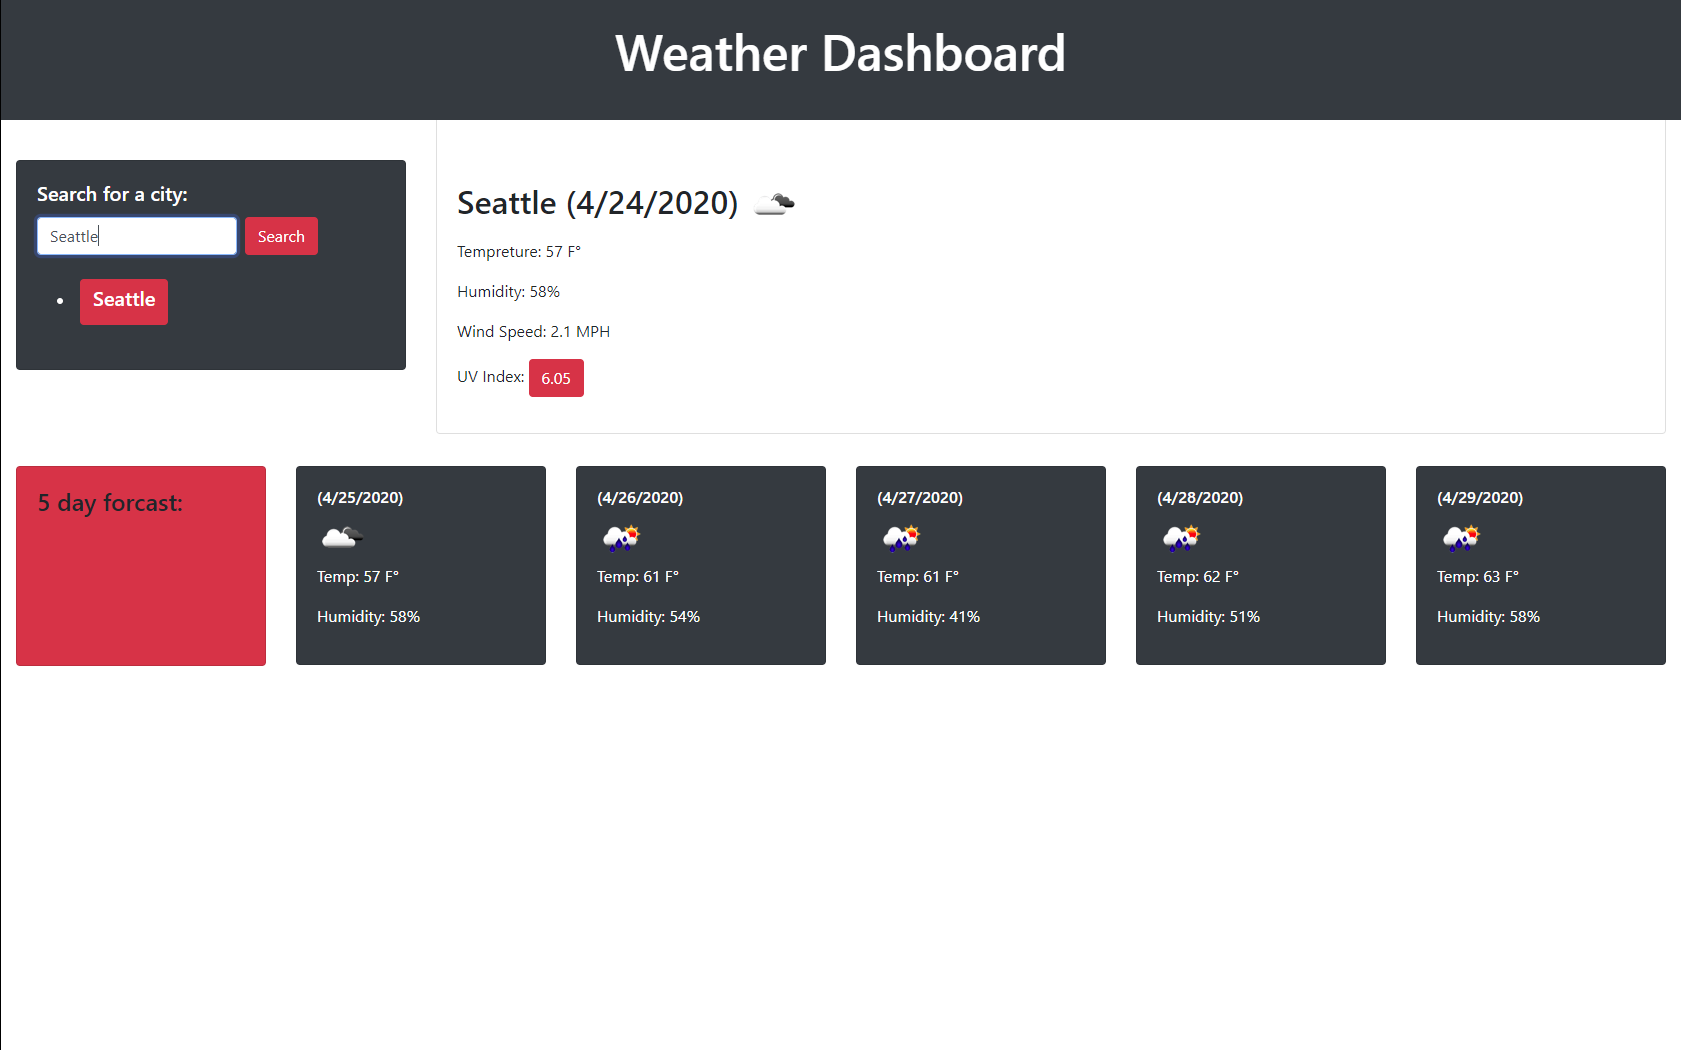The height and width of the screenshot is (1050, 1681).
Task: Click the UV Index label
Action: tap(490, 377)
